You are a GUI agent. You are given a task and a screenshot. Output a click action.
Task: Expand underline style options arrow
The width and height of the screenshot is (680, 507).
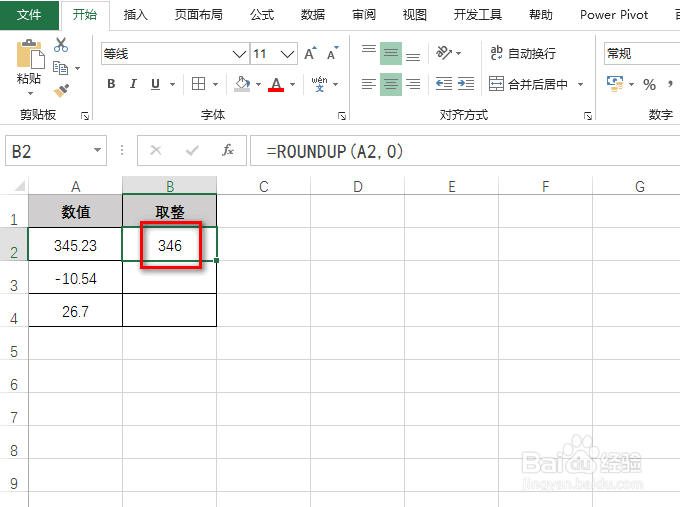click(x=172, y=84)
